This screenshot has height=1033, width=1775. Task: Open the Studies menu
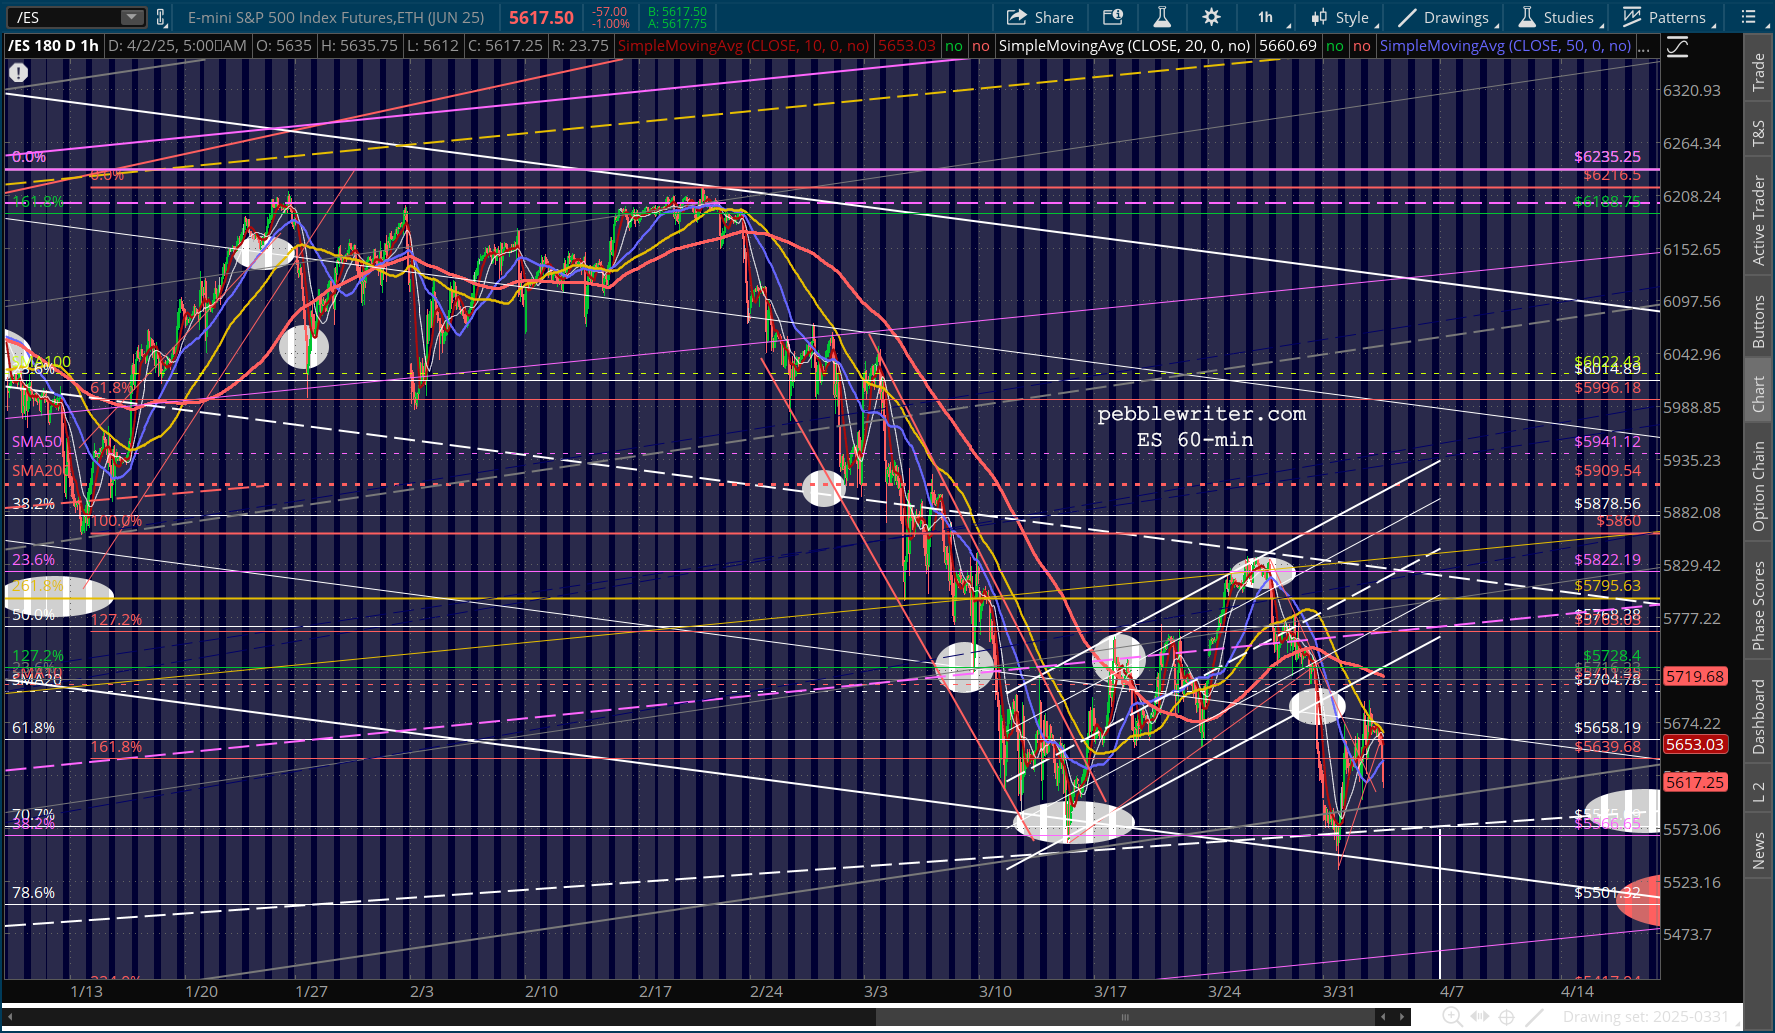click(1559, 17)
